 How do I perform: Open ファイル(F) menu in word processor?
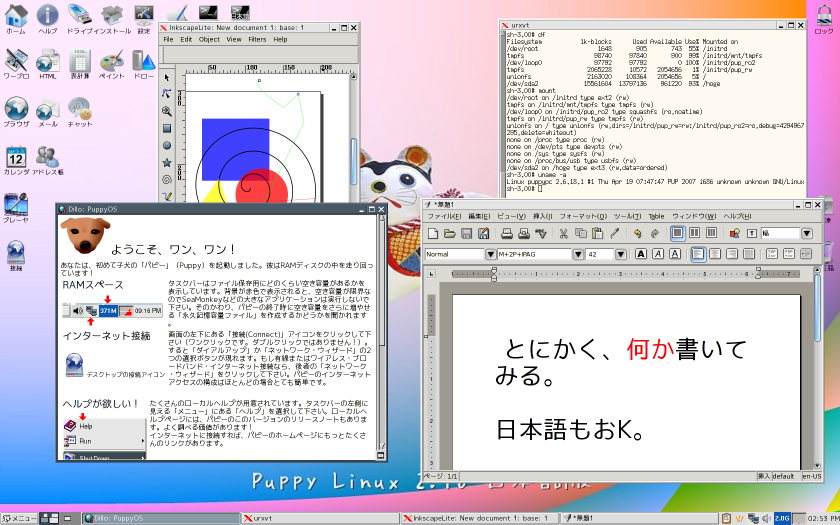click(444, 216)
